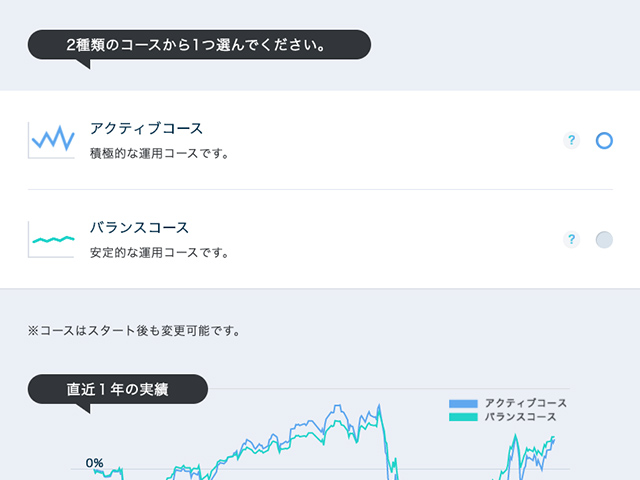640x480 pixels.
Task: Click the アクティブコース title in the course list
Action: point(146,128)
